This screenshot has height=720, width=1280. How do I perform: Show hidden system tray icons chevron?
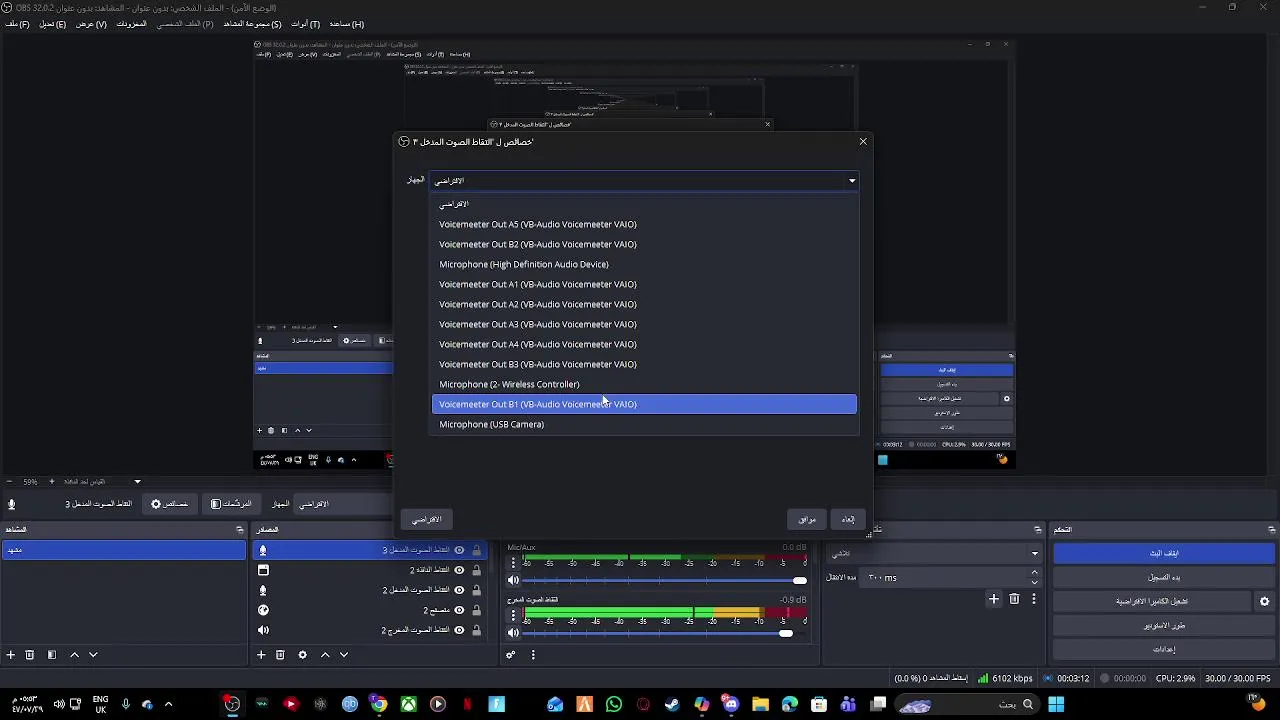tap(168, 704)
